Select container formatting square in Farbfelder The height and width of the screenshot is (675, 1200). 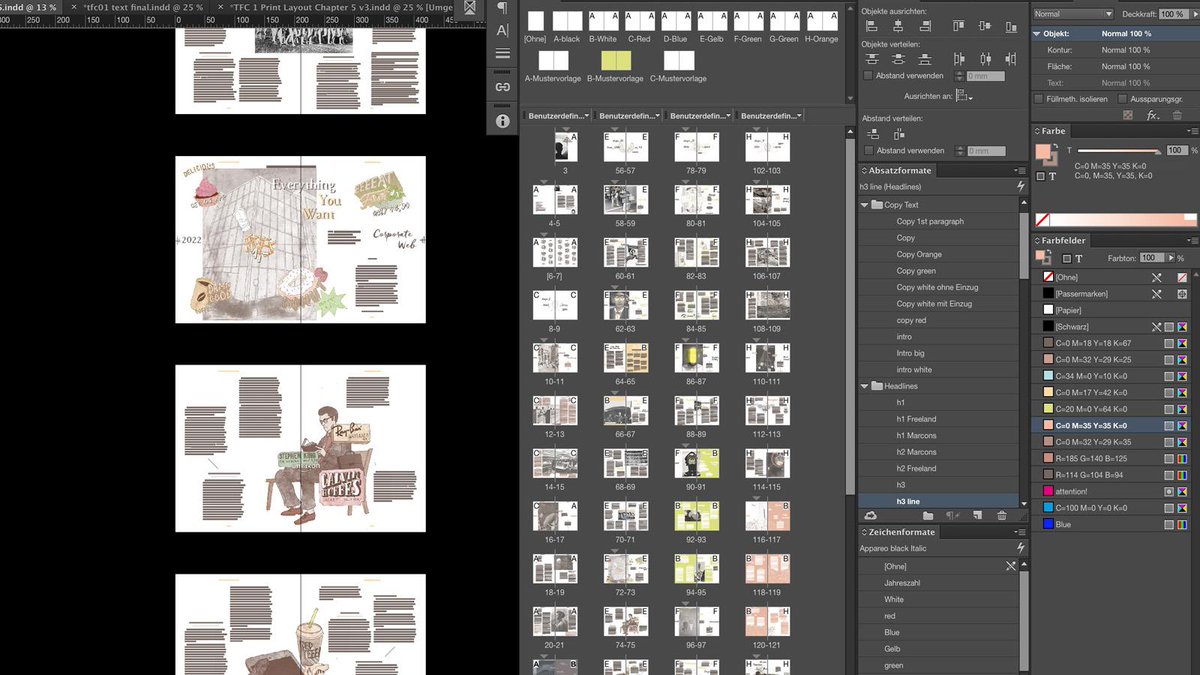[x=1065, y=258]
